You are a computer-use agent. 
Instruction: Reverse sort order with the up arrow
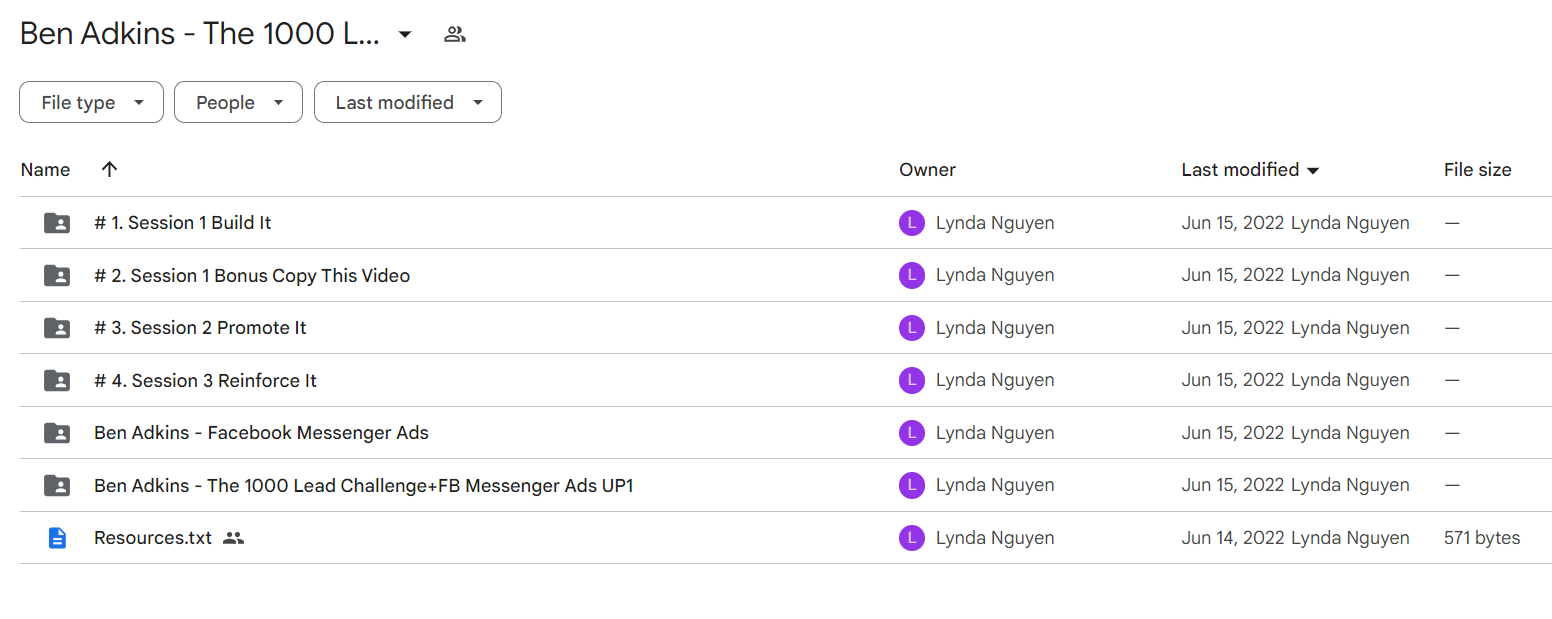[x=110, y=169]
